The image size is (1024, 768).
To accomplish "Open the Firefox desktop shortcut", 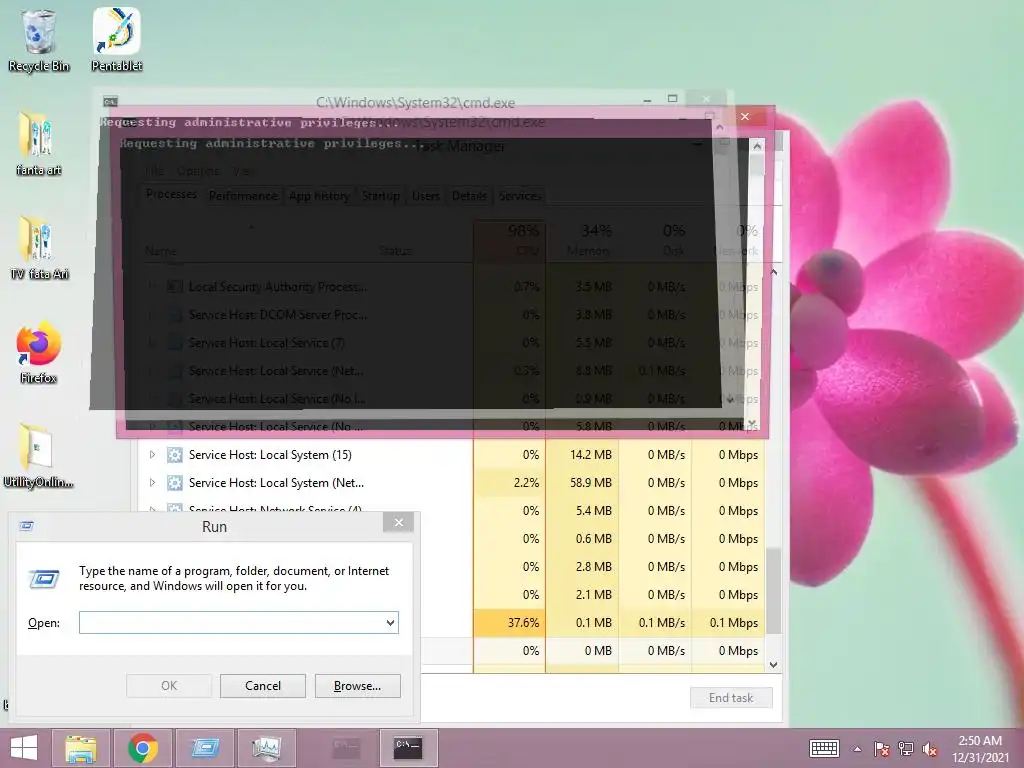I will [39, 352].
